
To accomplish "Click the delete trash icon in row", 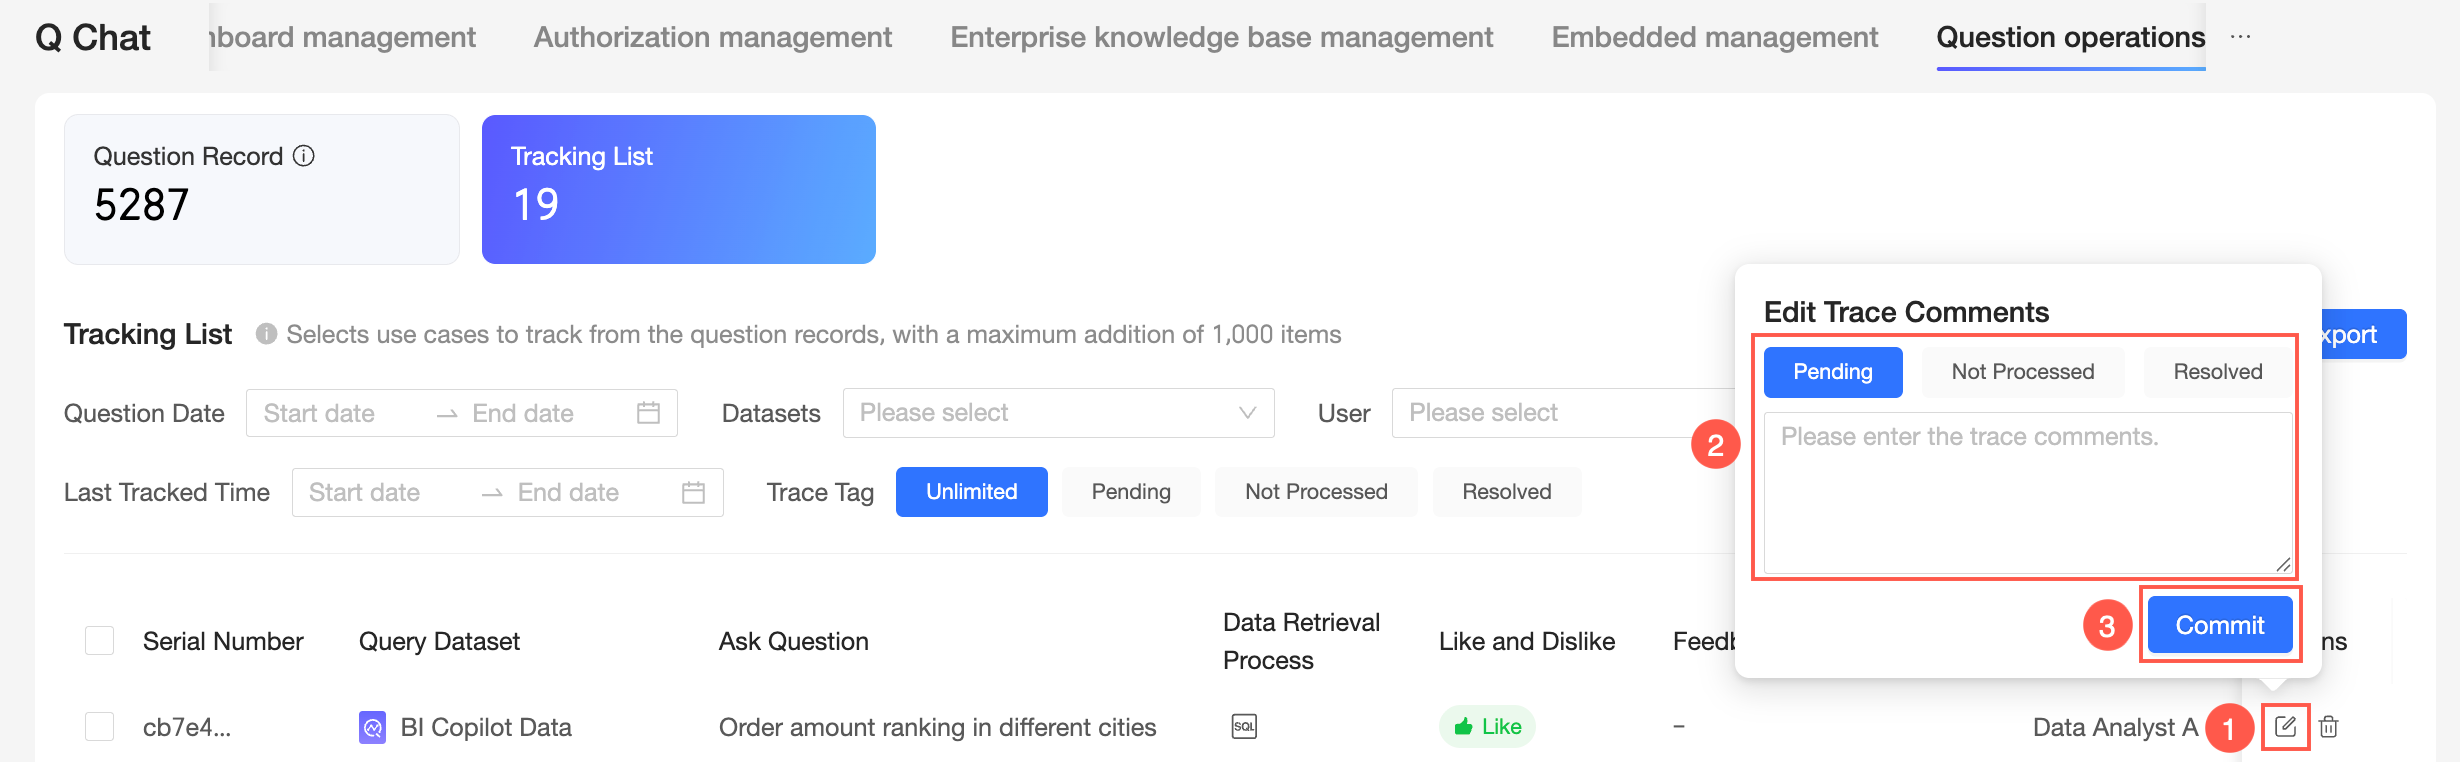I will (2329, 727).
